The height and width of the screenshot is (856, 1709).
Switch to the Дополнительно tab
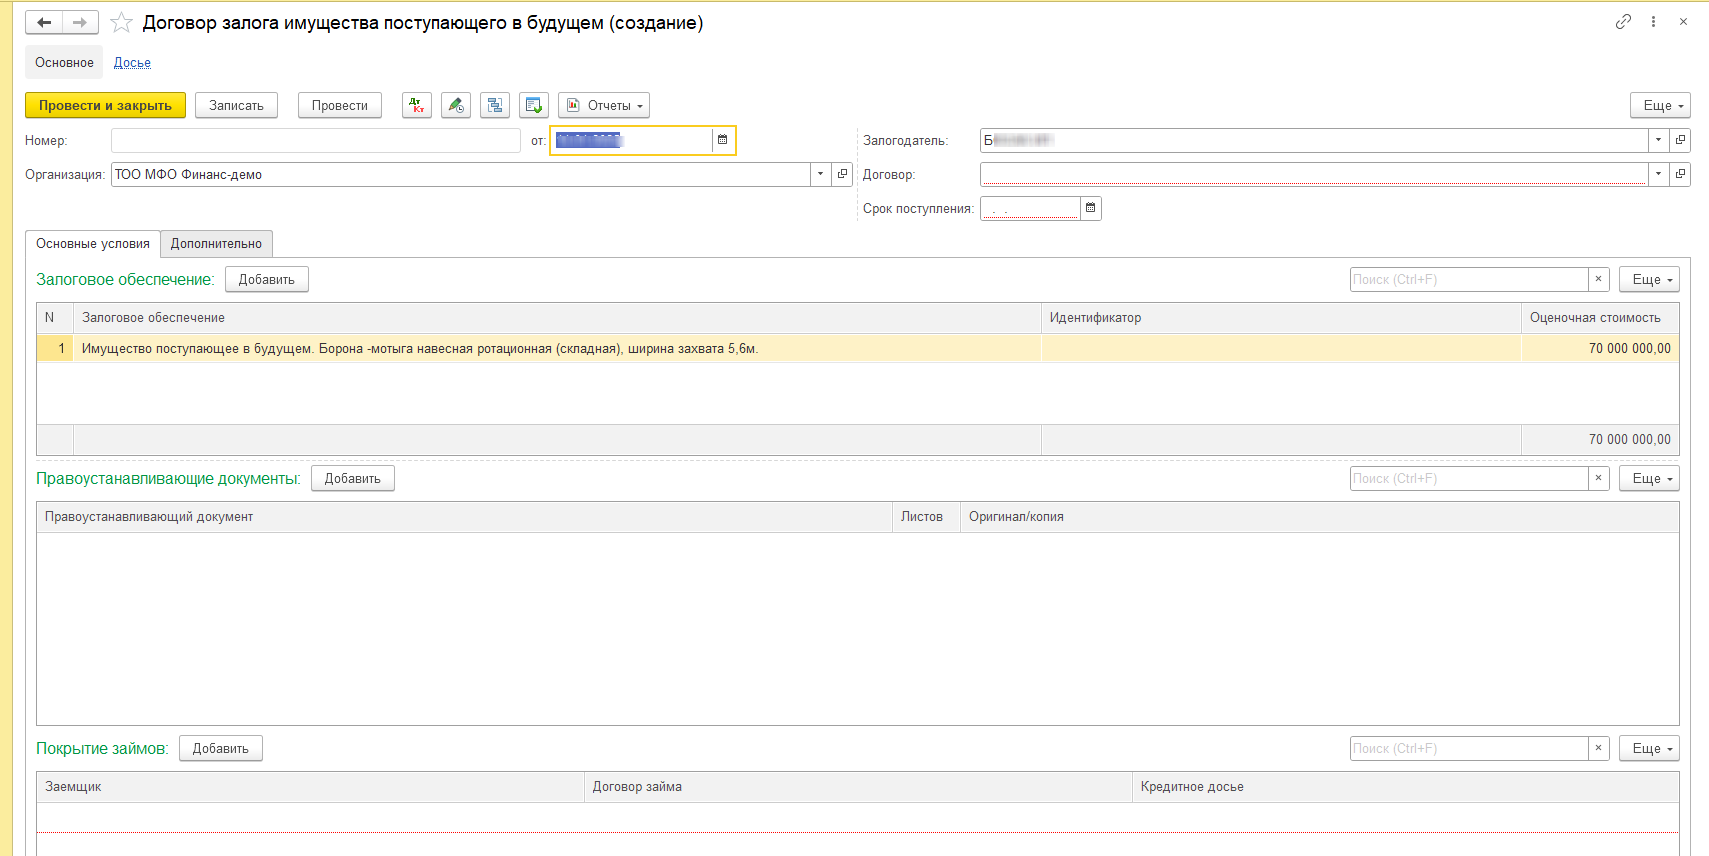click(216, 243)
